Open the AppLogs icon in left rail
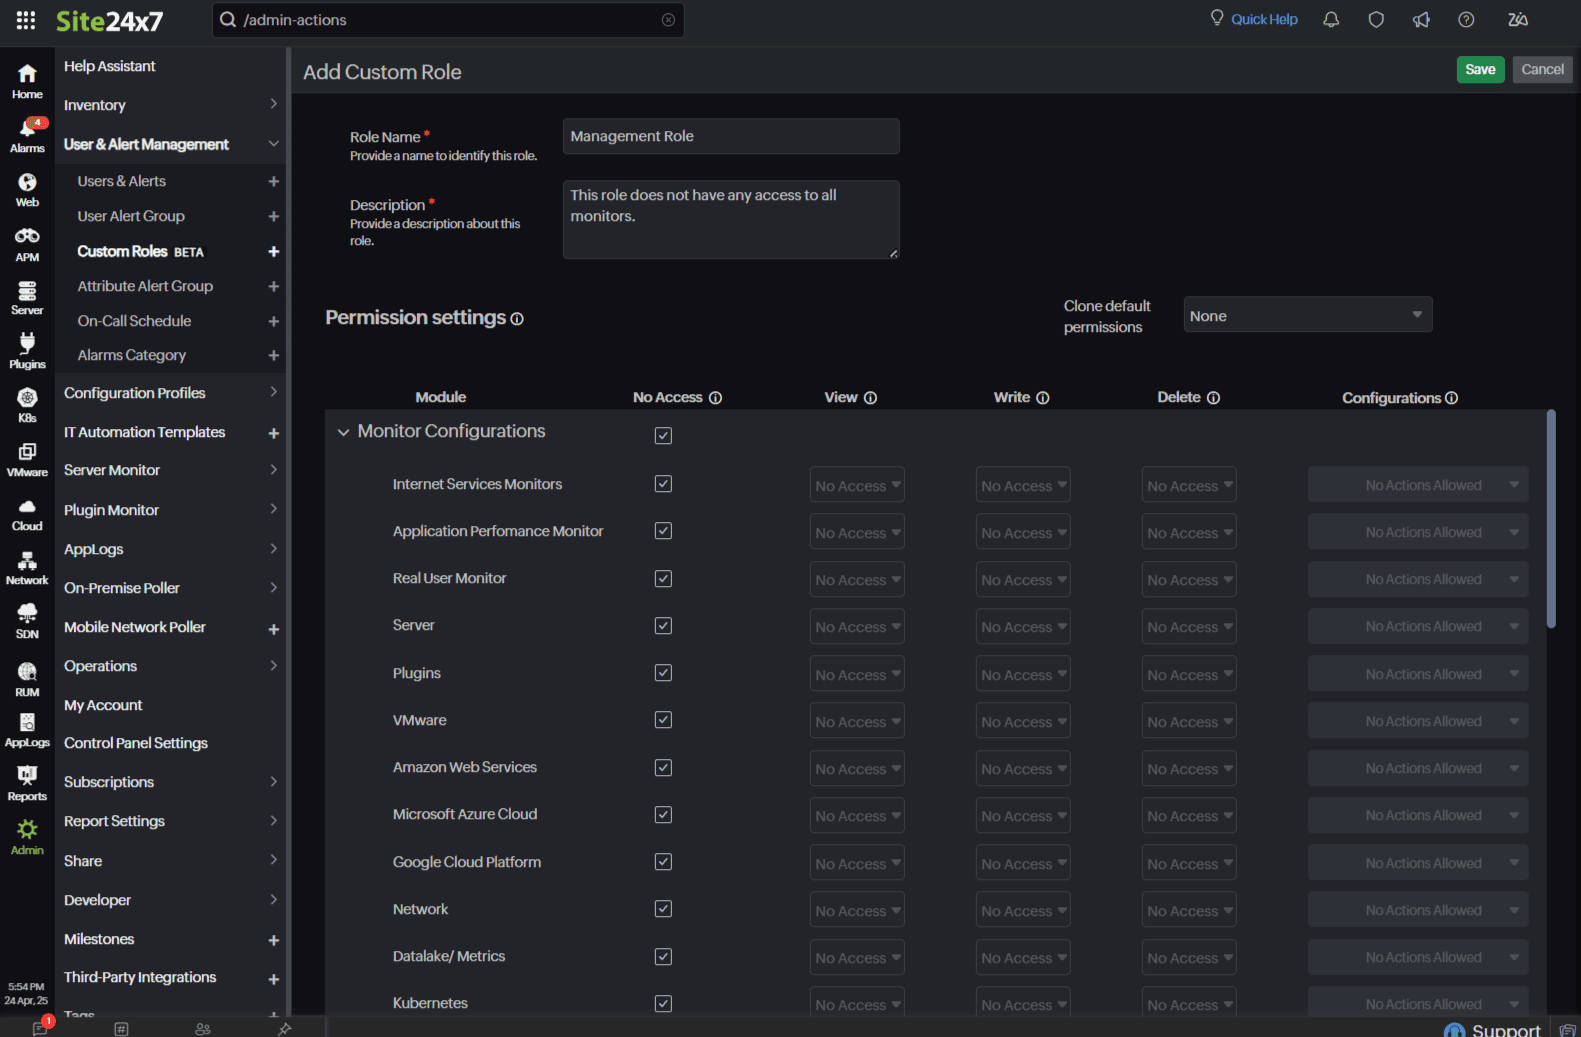 (27, 731)
